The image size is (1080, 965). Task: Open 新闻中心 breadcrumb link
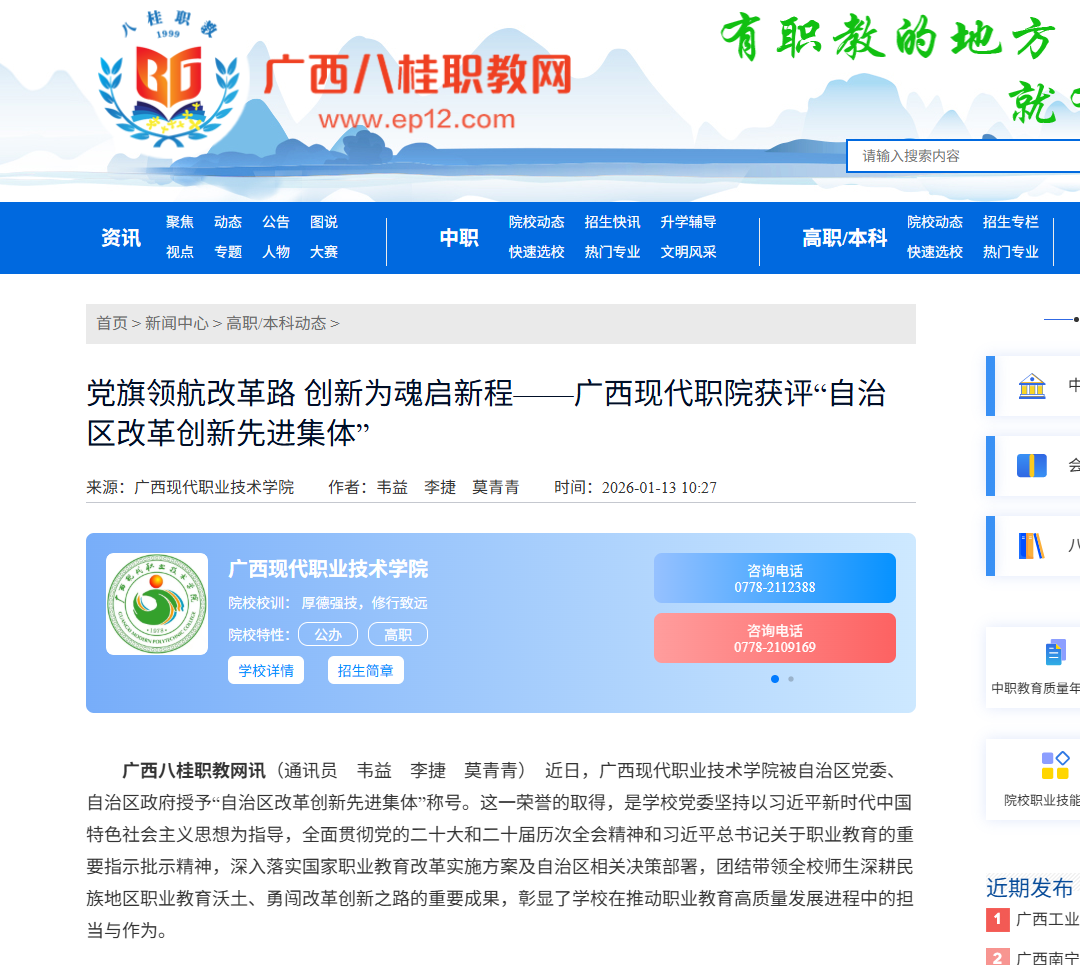click(177, 323)
